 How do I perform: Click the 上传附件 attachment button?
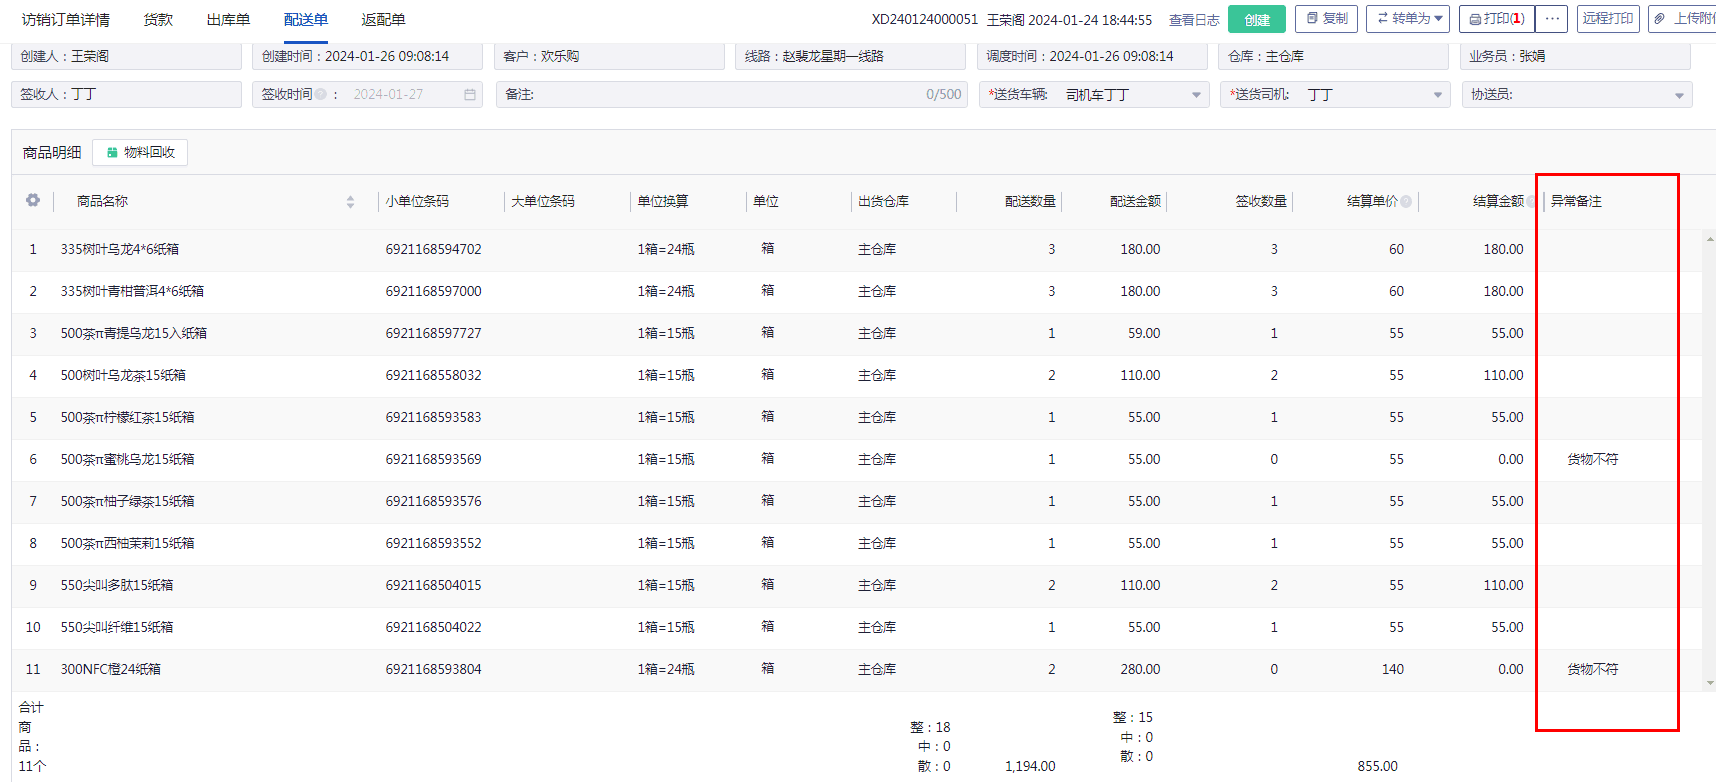tap(1685, 19)
